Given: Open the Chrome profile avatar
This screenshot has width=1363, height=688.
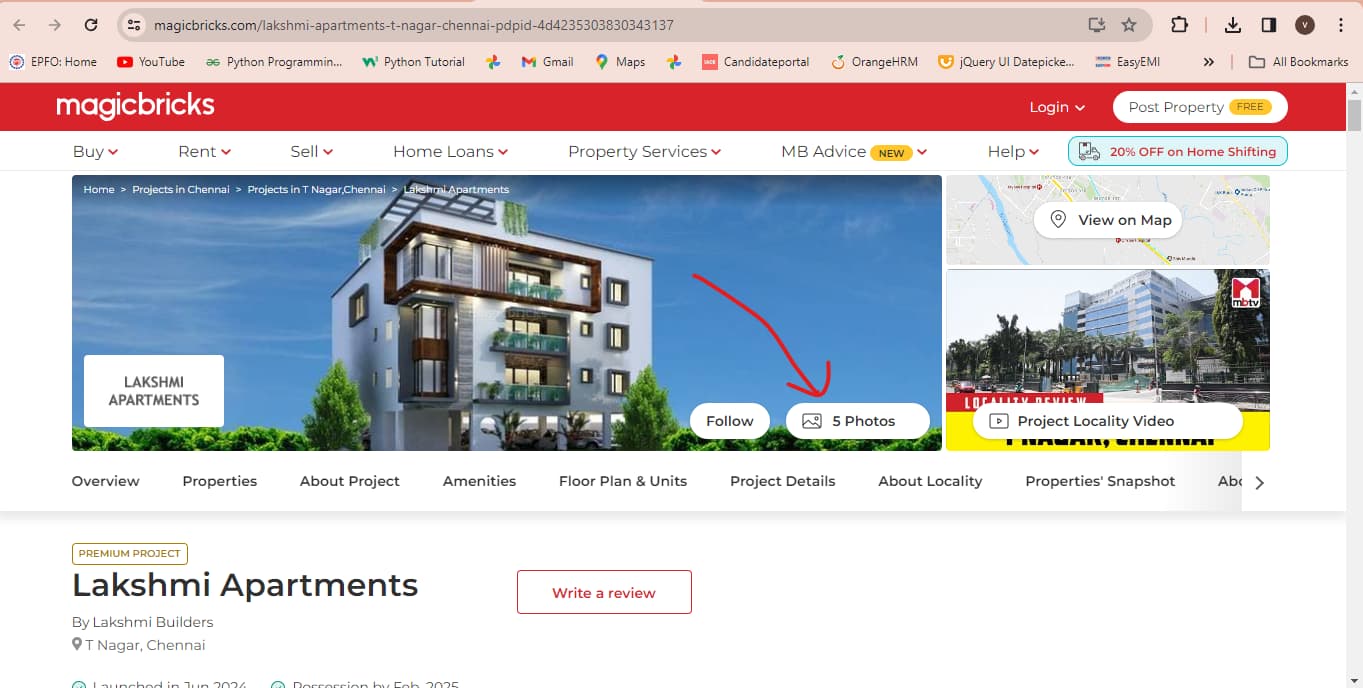Looking at the screenshot, I should 1304,25.
